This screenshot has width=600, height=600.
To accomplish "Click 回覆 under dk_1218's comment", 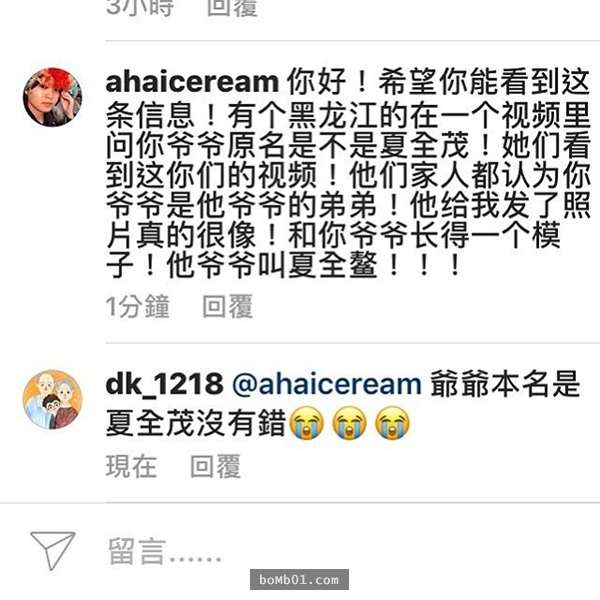I will [215, 466].
